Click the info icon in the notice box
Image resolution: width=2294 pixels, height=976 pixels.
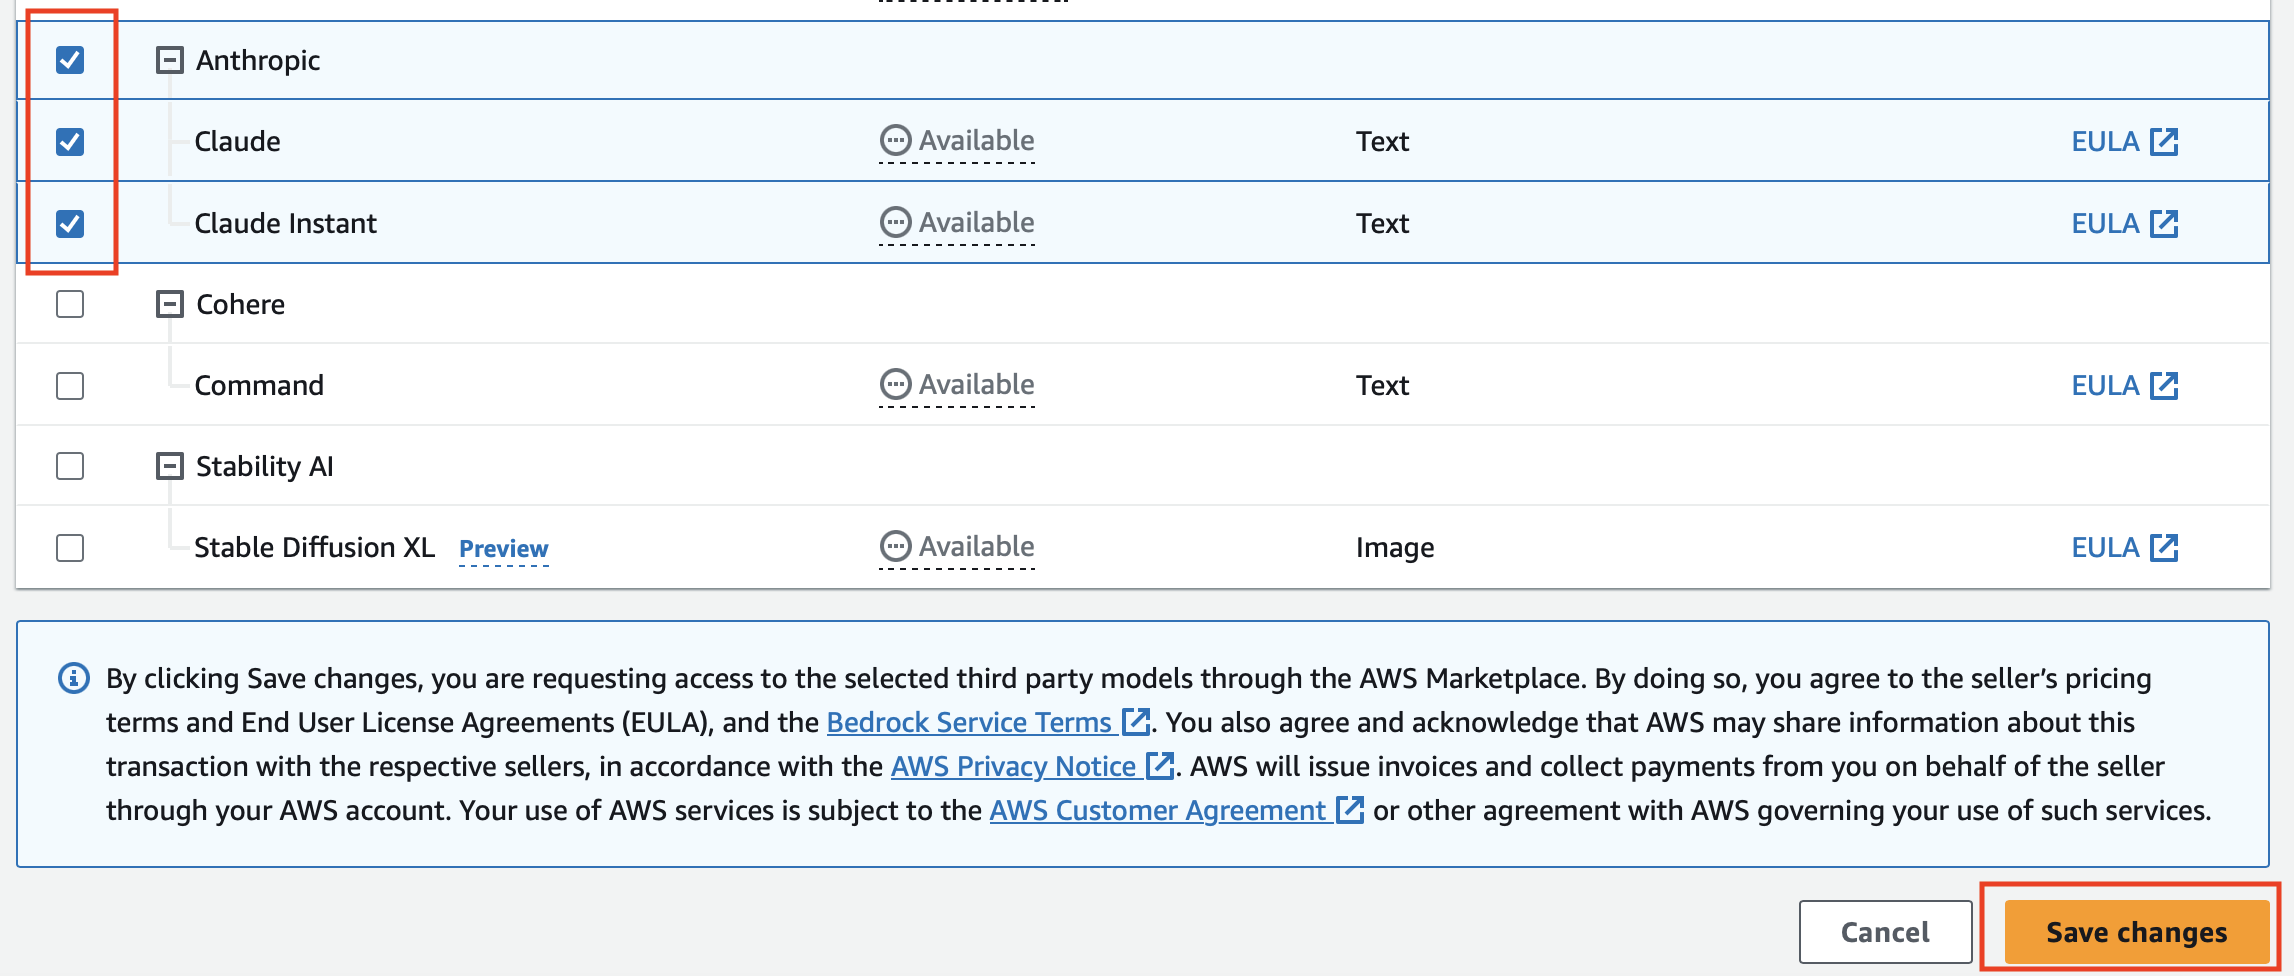pyautogui.click(x=74, y=678)
